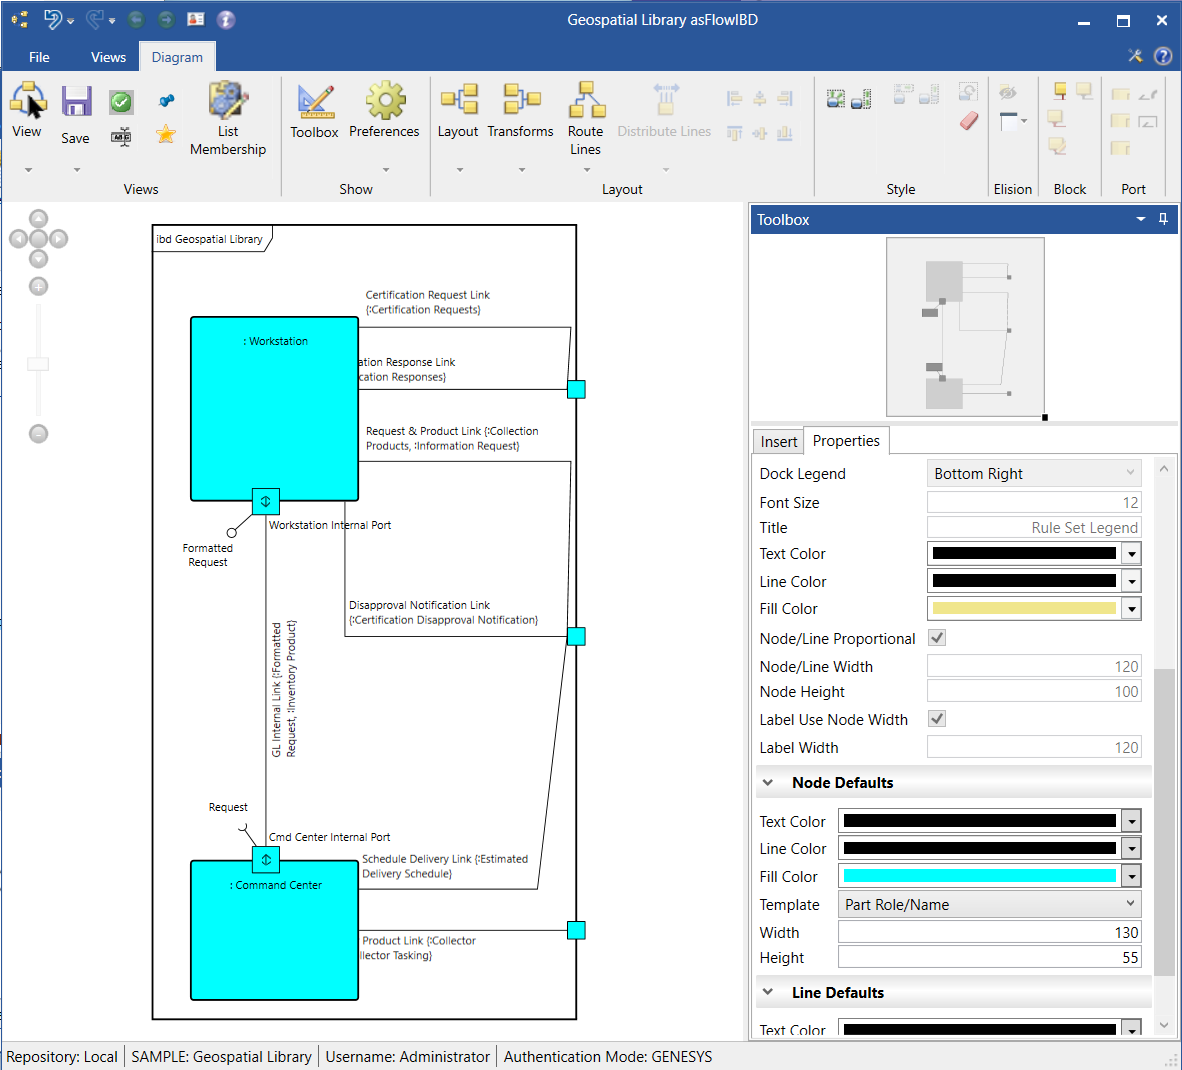
Task: Click the List Membership icon
Action: click(x=228, y=101)
